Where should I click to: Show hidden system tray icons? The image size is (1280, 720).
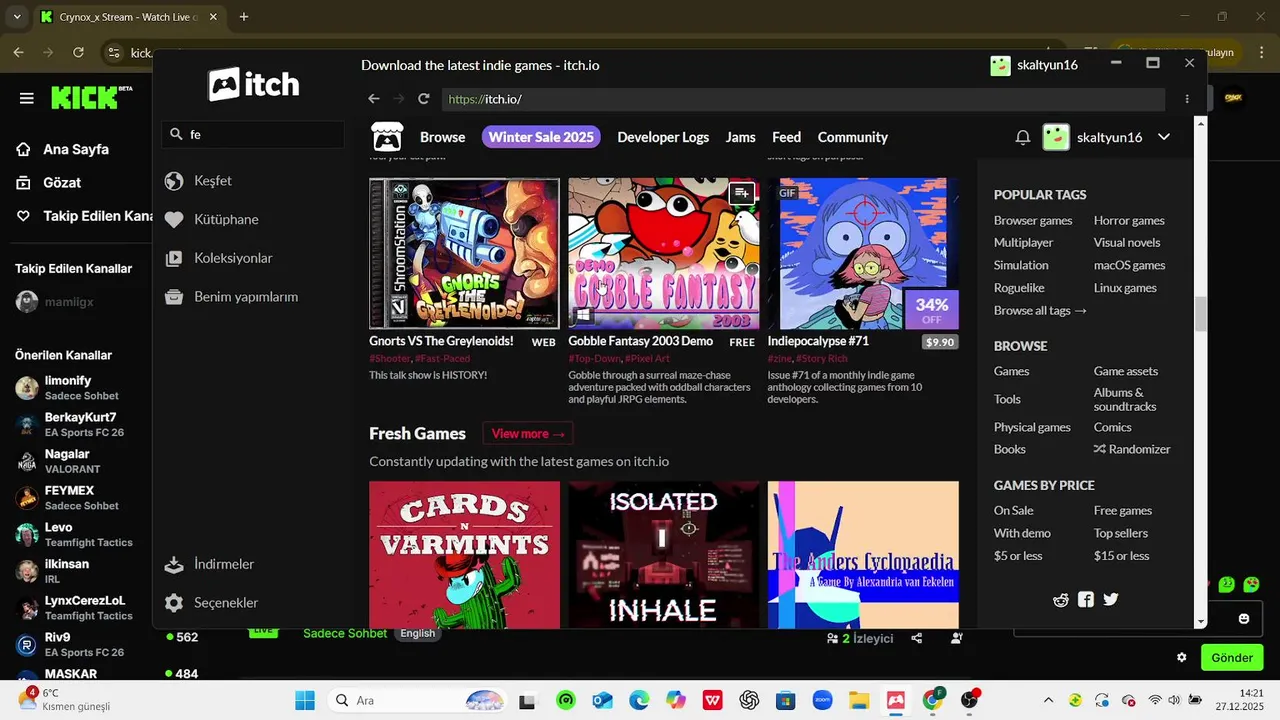pos(1048,700)
